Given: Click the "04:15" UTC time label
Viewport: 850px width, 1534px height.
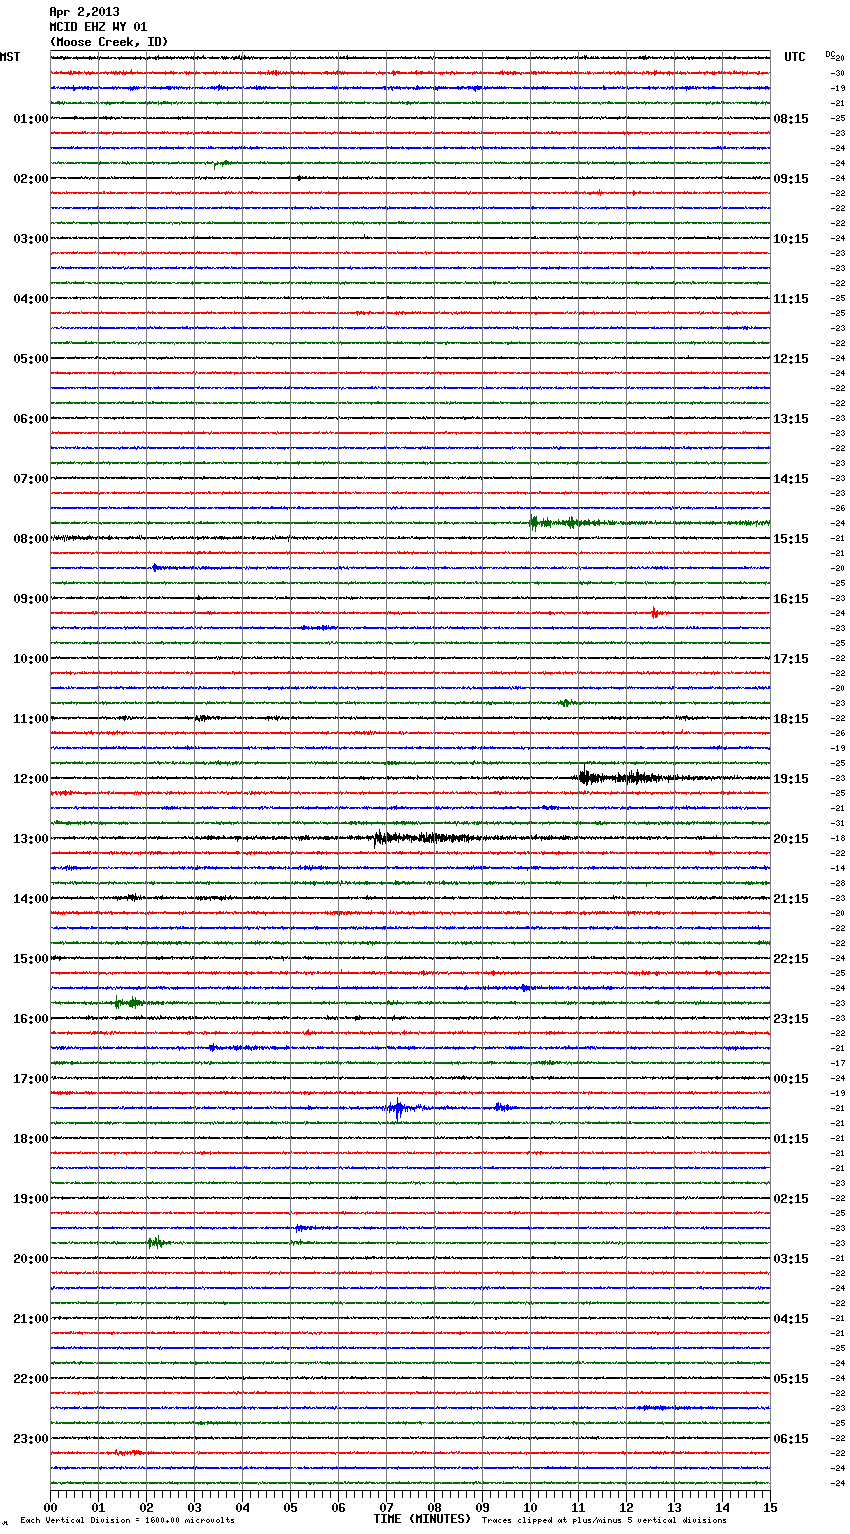Looking at the screenshot, I should coord(791,1319).
